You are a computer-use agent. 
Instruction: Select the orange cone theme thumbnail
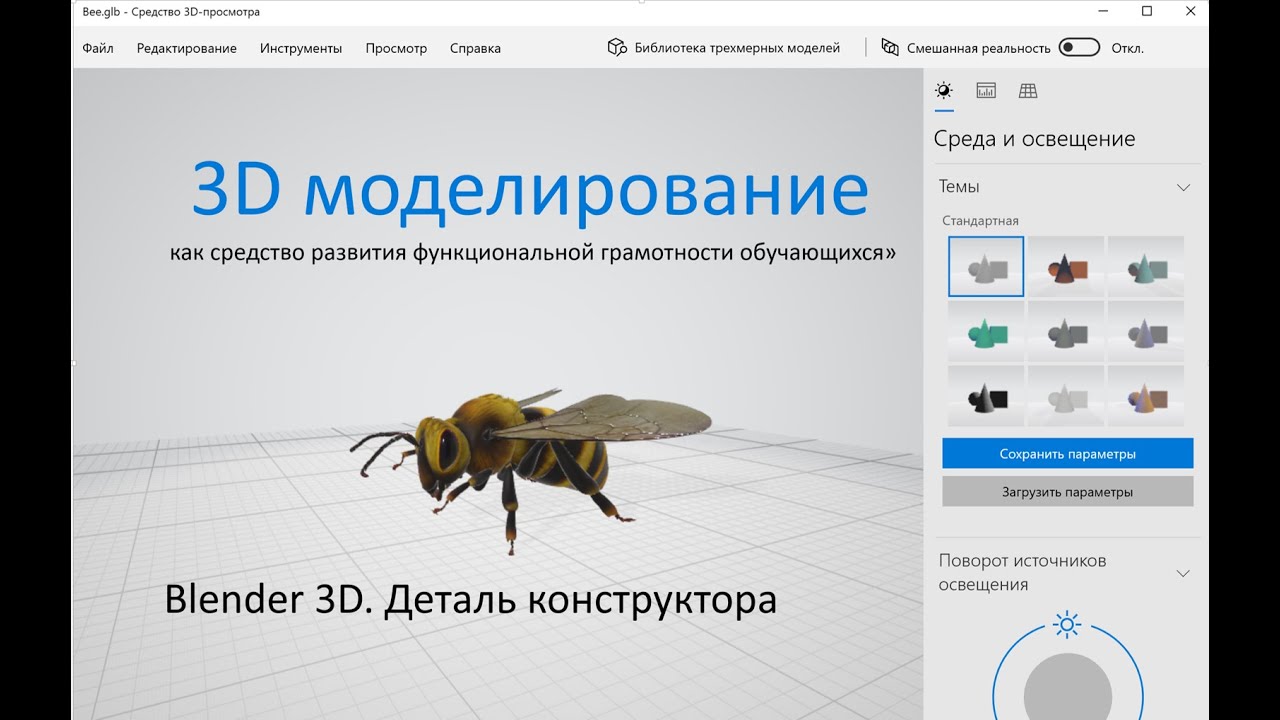click(1066, 266)
